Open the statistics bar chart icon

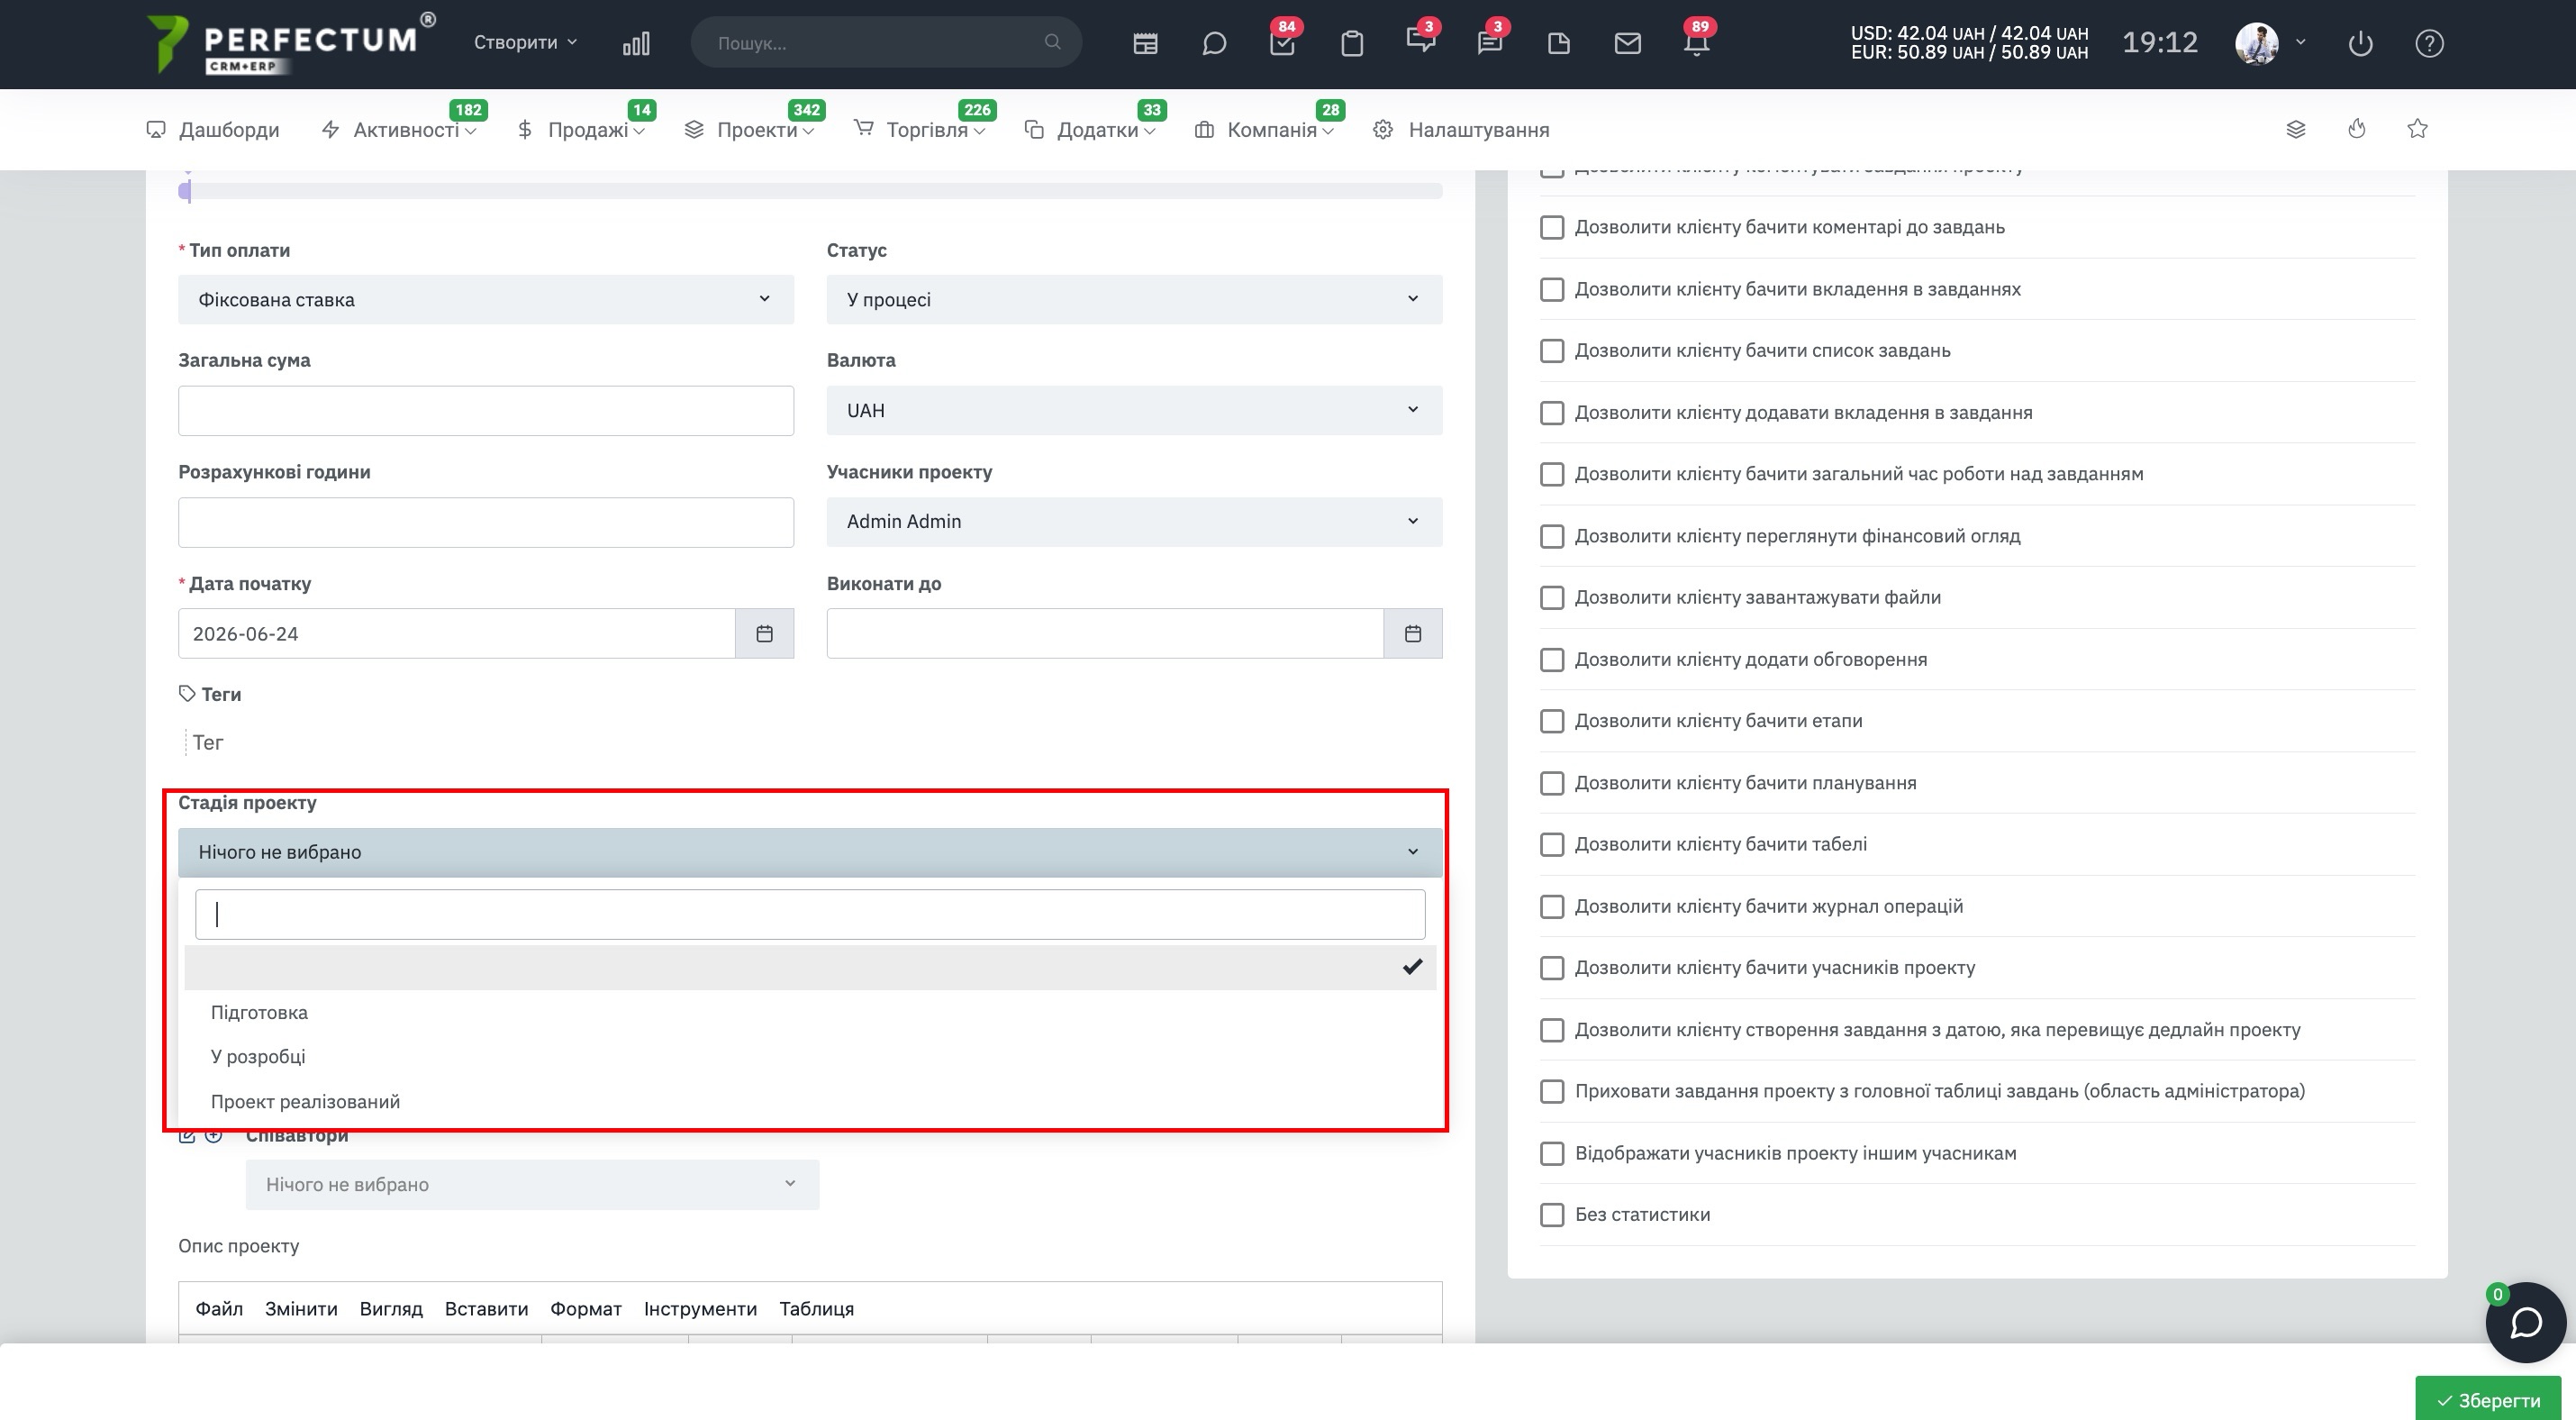point(636,43)
